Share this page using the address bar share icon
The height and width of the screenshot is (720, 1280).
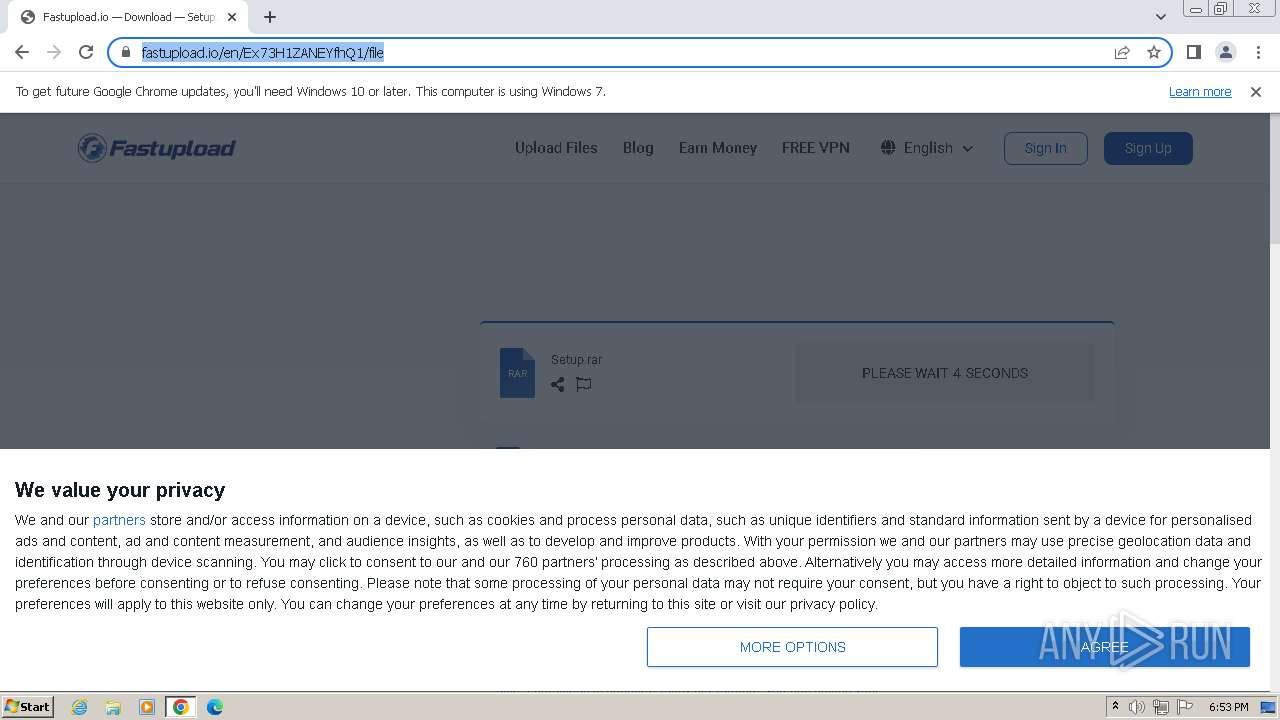(x=1122, y=52)
